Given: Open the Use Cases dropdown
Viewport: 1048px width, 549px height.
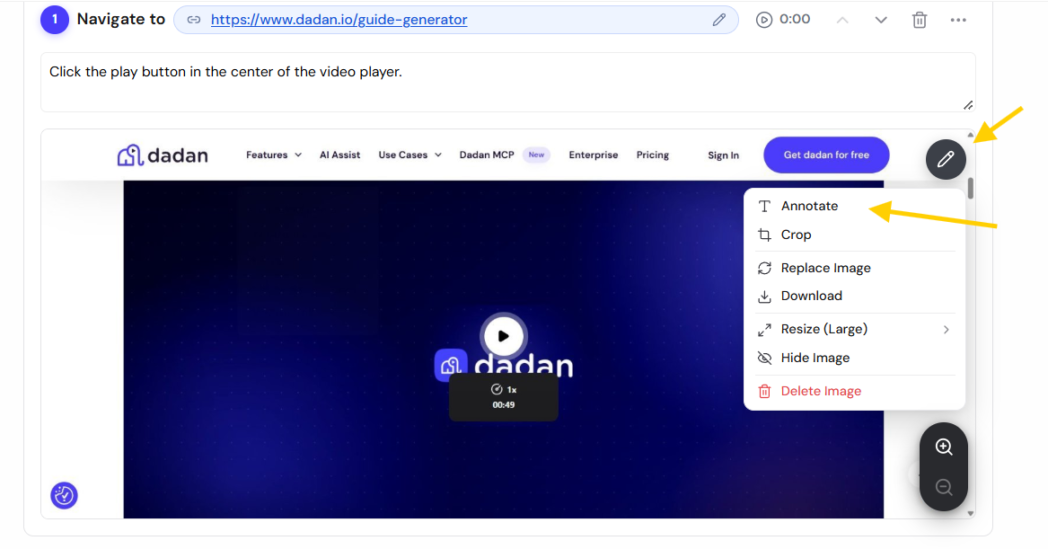Looking at the screenshot, I should (x=410, y=155).
